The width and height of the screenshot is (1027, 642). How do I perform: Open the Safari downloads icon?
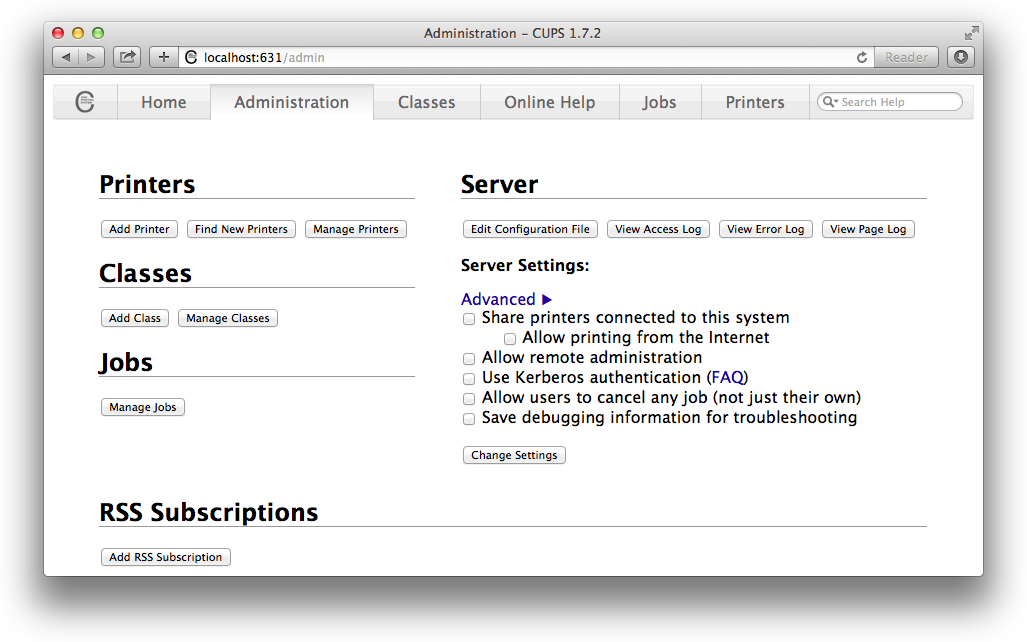pyautogui.click(x=960, y=57)
